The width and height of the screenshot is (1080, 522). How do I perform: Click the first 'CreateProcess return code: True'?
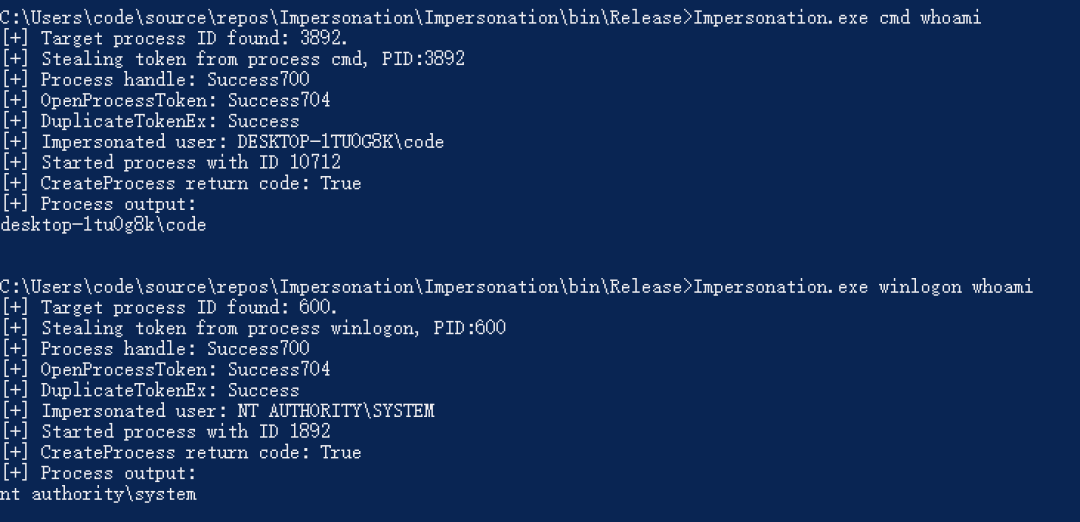(x=201, y=183)
